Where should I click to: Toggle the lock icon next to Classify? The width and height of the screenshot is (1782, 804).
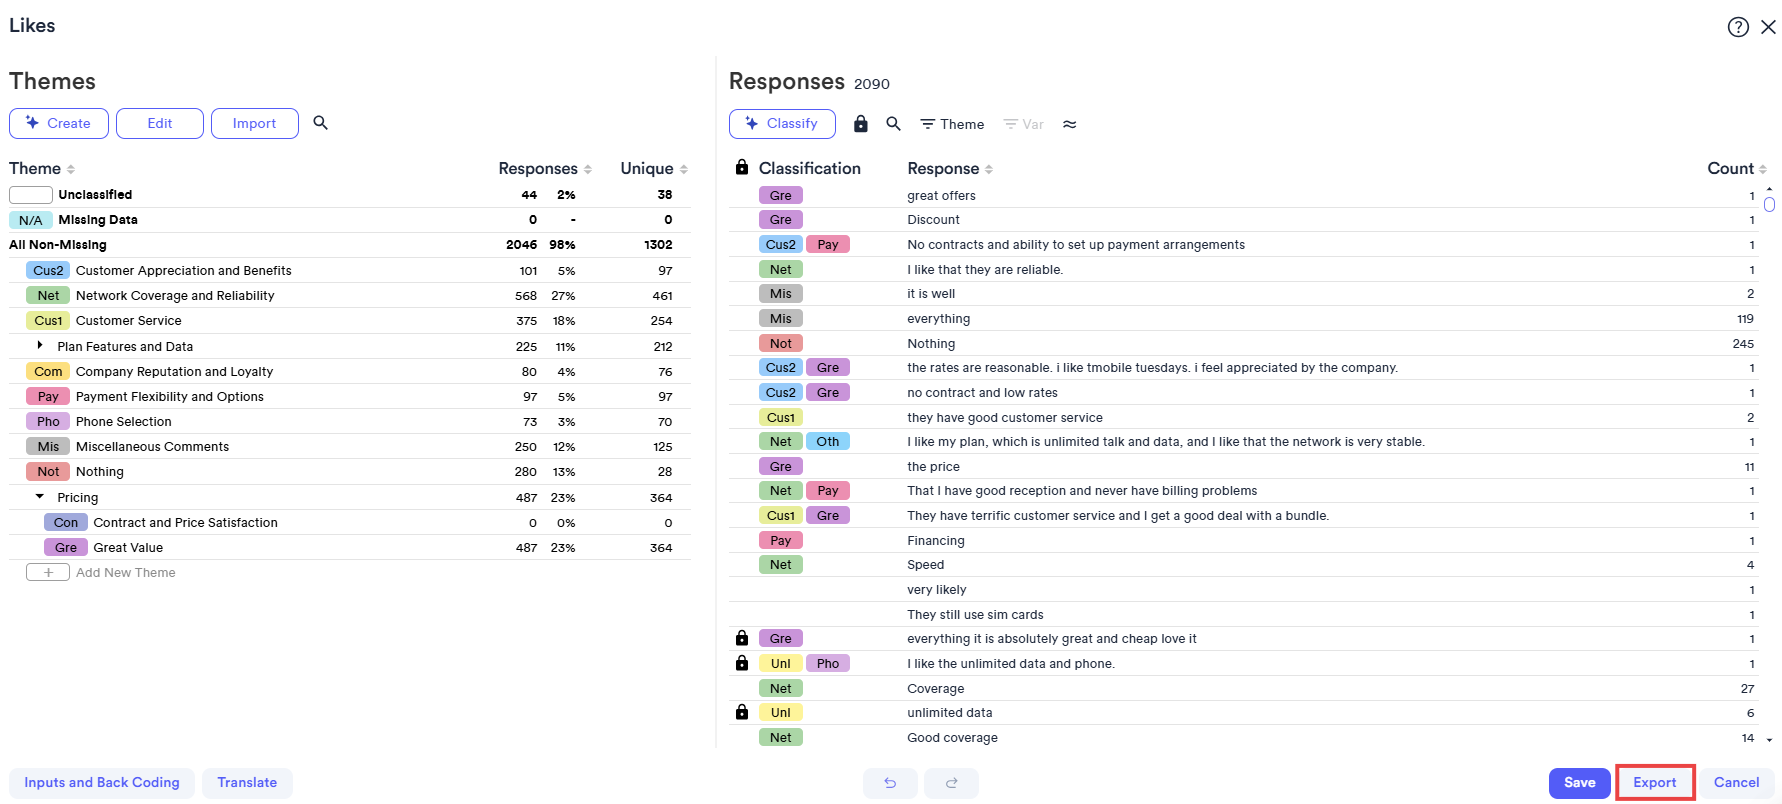pyautogui.click(x=860, y=123)
